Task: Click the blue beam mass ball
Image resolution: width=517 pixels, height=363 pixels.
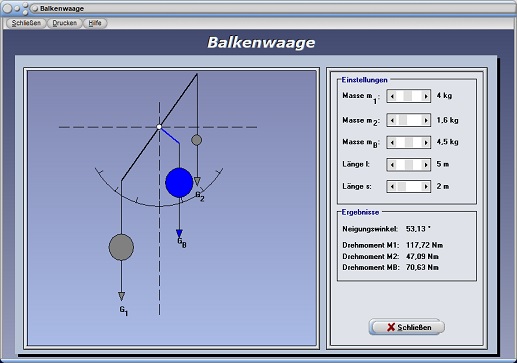Action: pyautogui.click(x=179, y=183)
